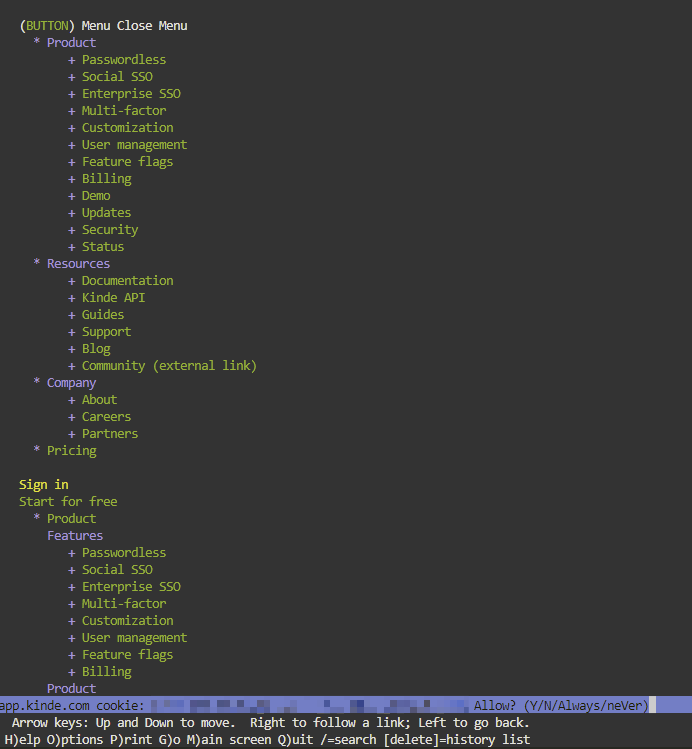Open Customization under the Features heading
Viewport: 692px width, 749px height.
[x=128, y=621]
